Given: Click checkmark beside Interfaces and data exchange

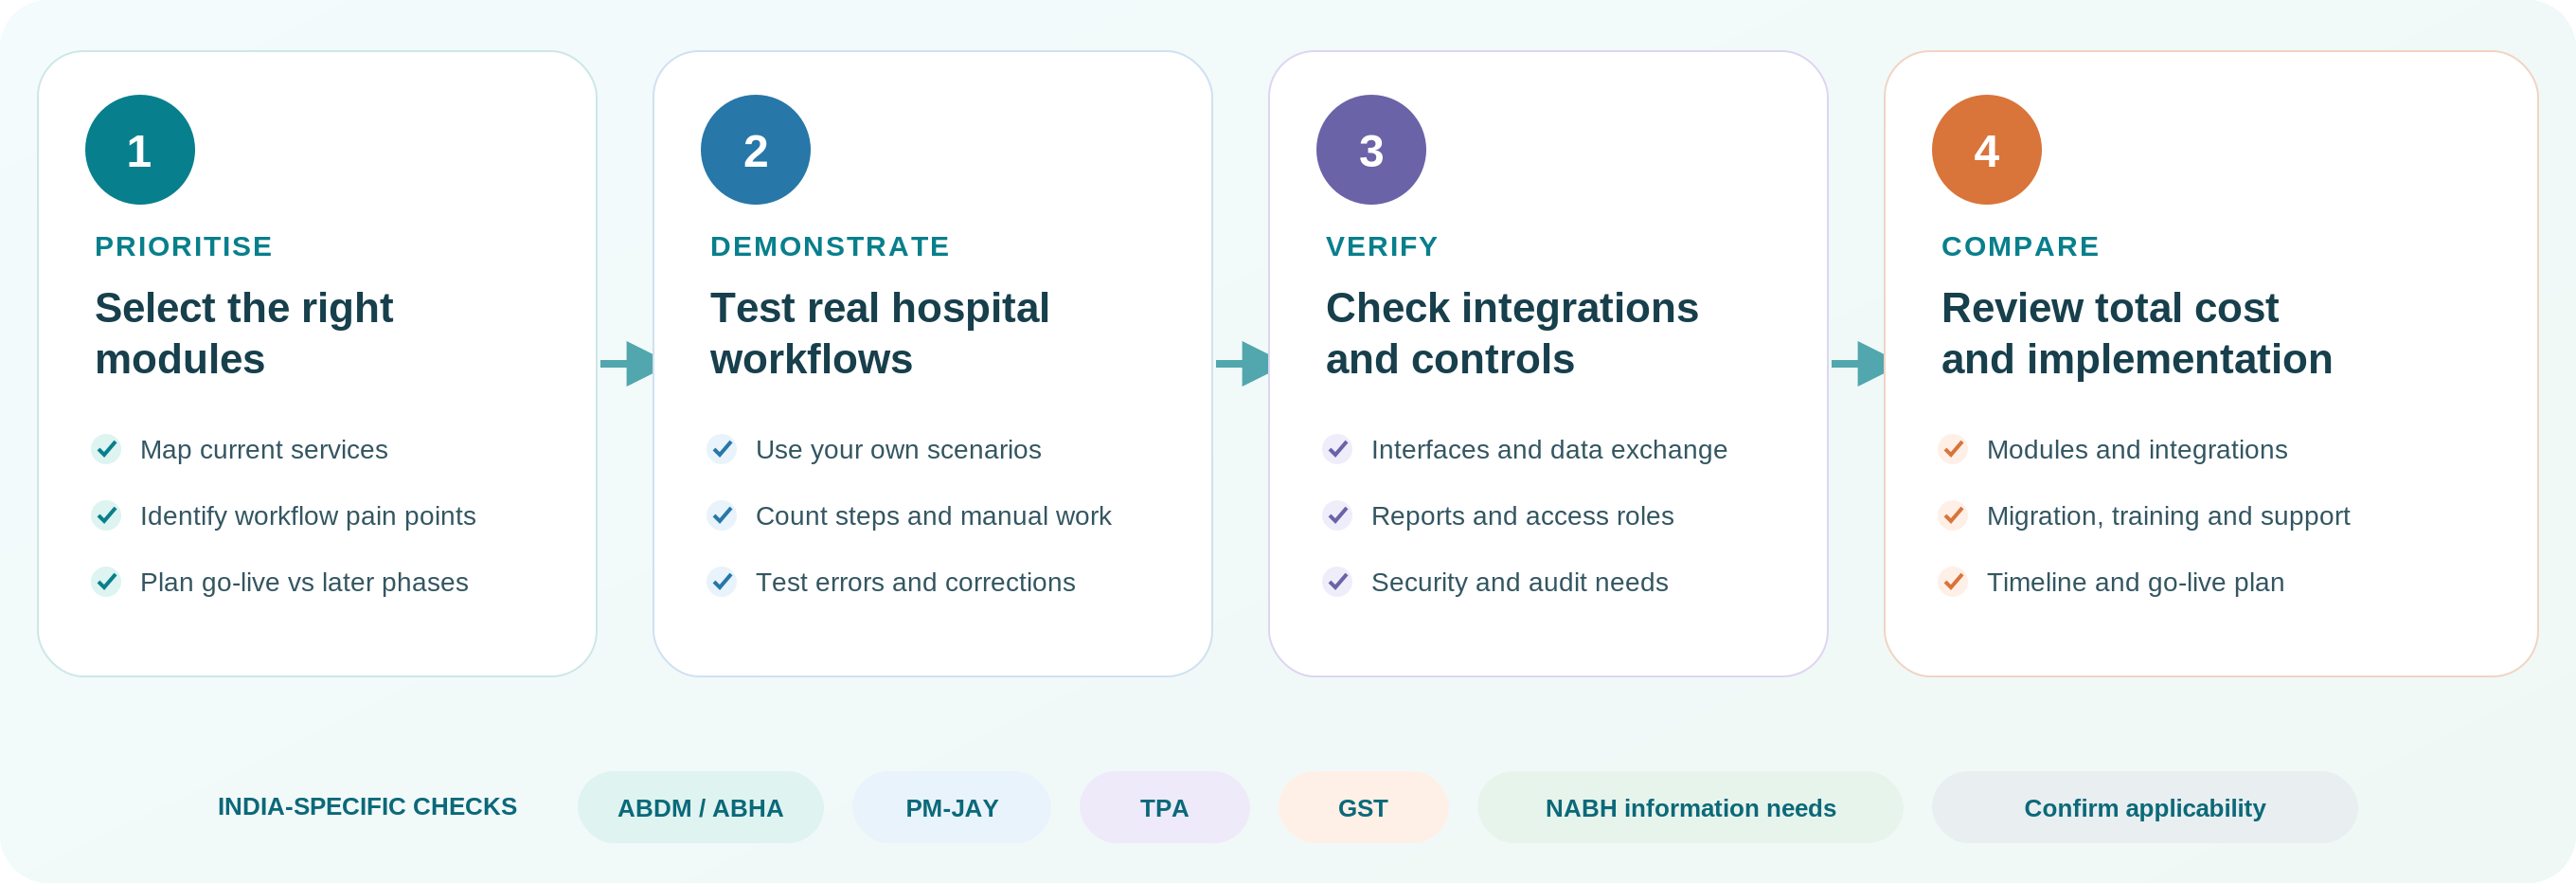Looking at the screenshot, I should coord(1337,449).
